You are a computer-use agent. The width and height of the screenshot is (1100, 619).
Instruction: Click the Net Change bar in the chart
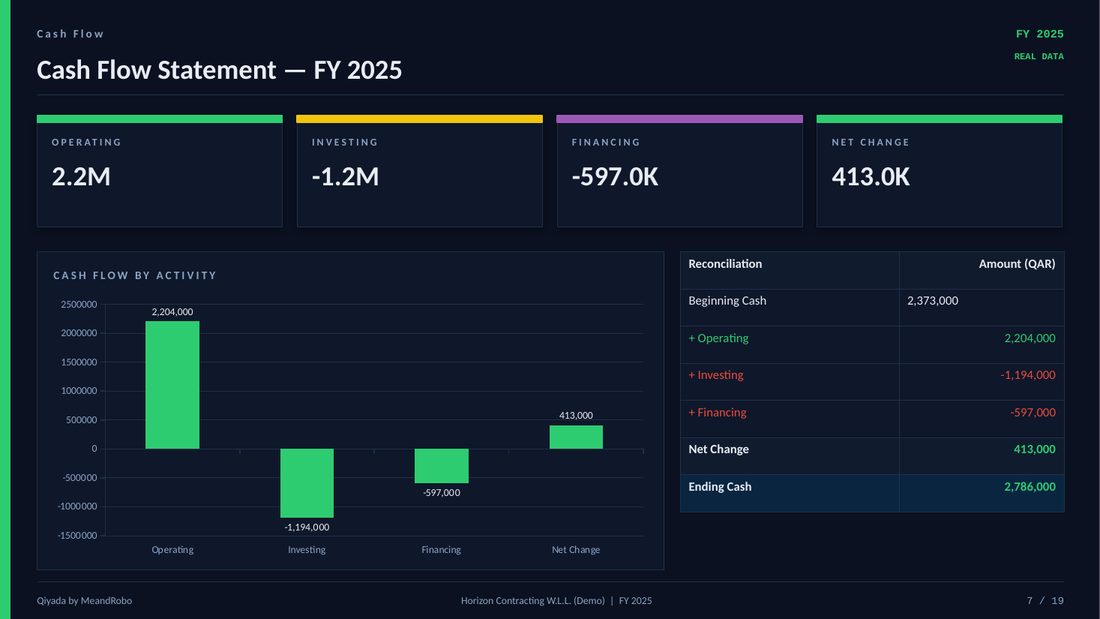click(576, 437)
